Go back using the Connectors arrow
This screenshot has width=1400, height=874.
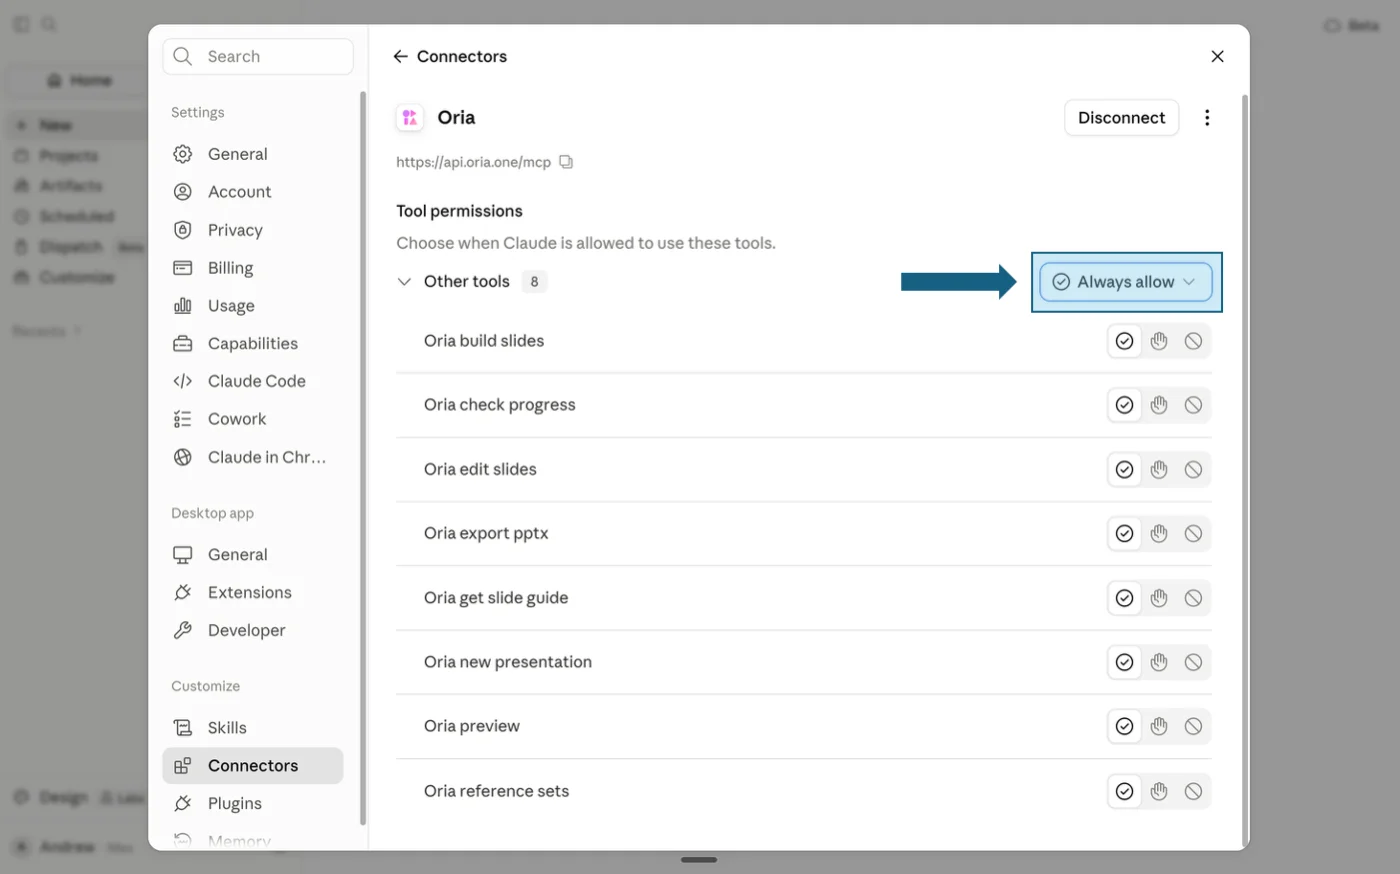point(400,57)
